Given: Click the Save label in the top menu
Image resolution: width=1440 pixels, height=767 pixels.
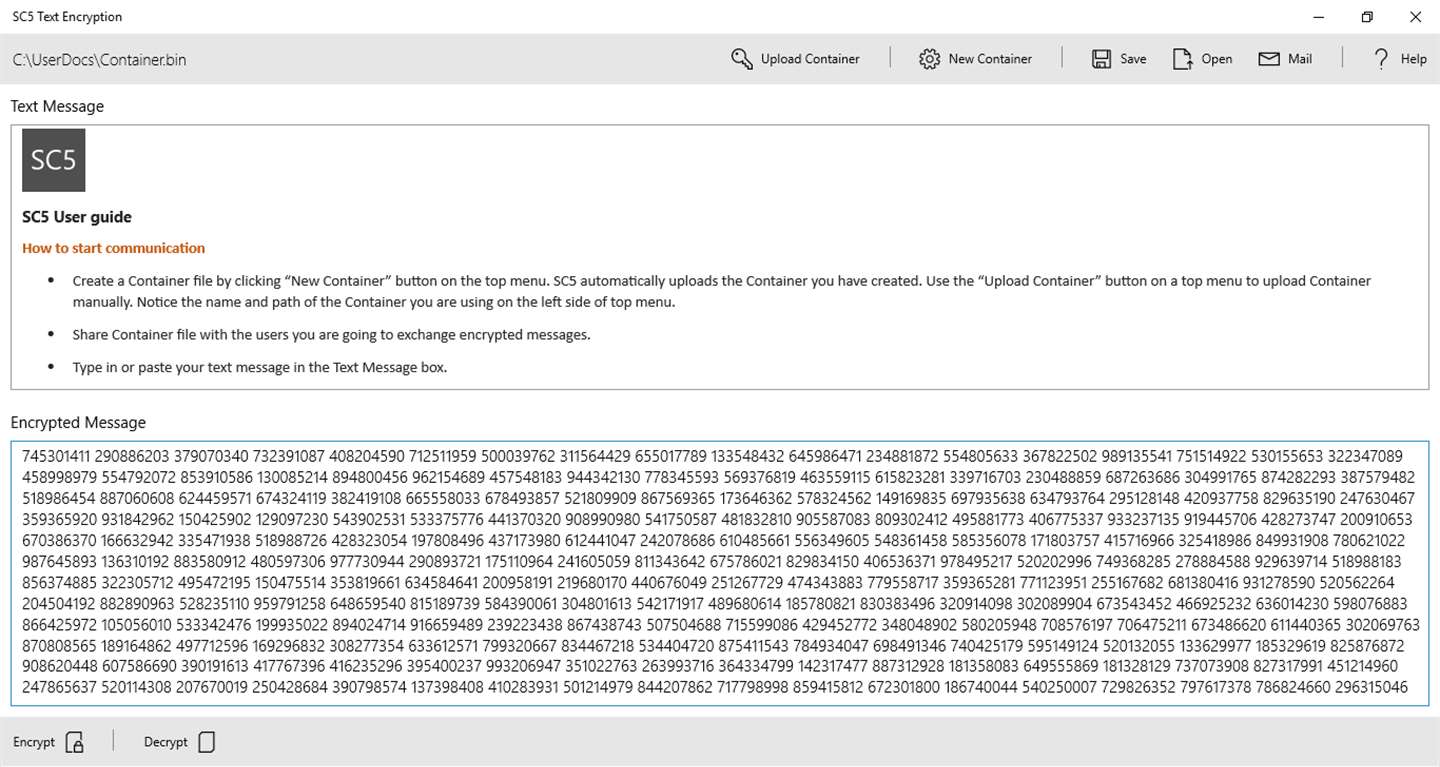Looking at the screenshot, I should pos(1133,59).
